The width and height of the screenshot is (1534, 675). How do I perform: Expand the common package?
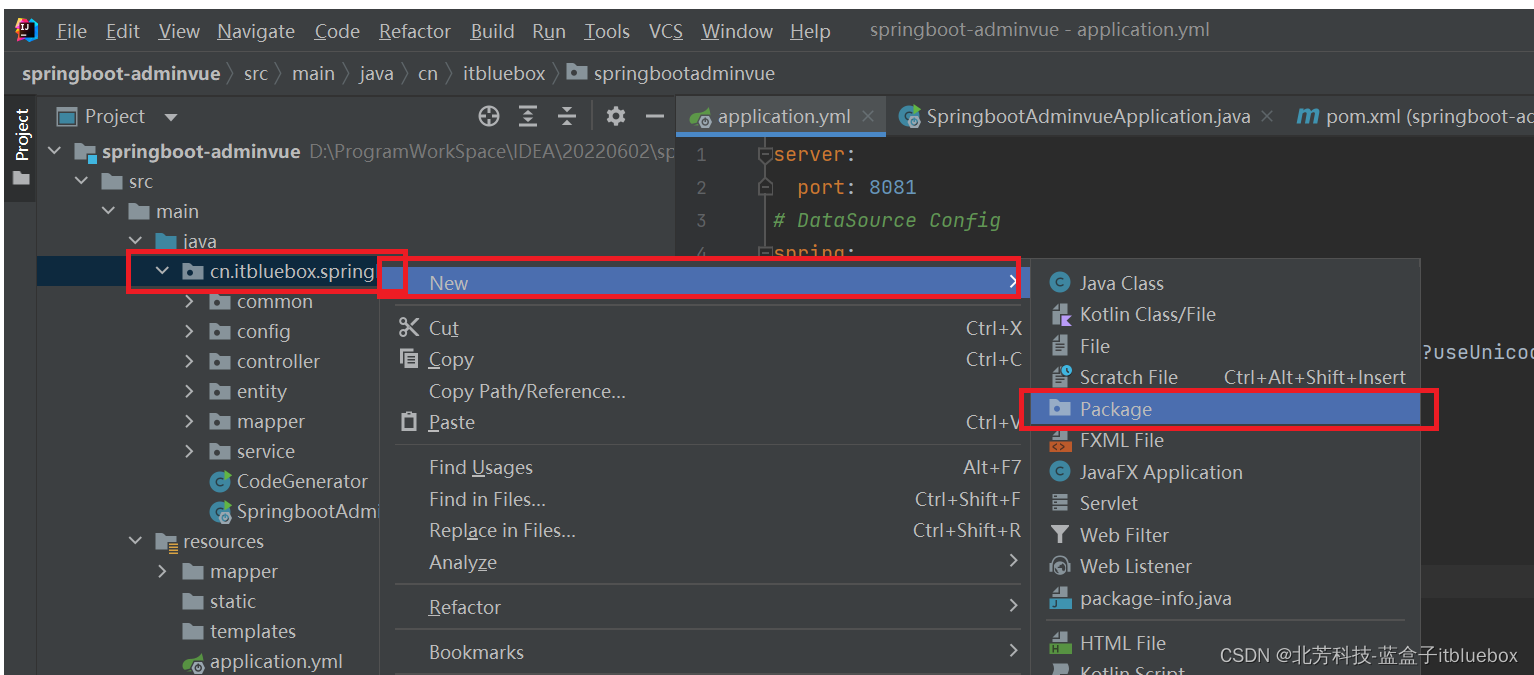tap(189, 301)
